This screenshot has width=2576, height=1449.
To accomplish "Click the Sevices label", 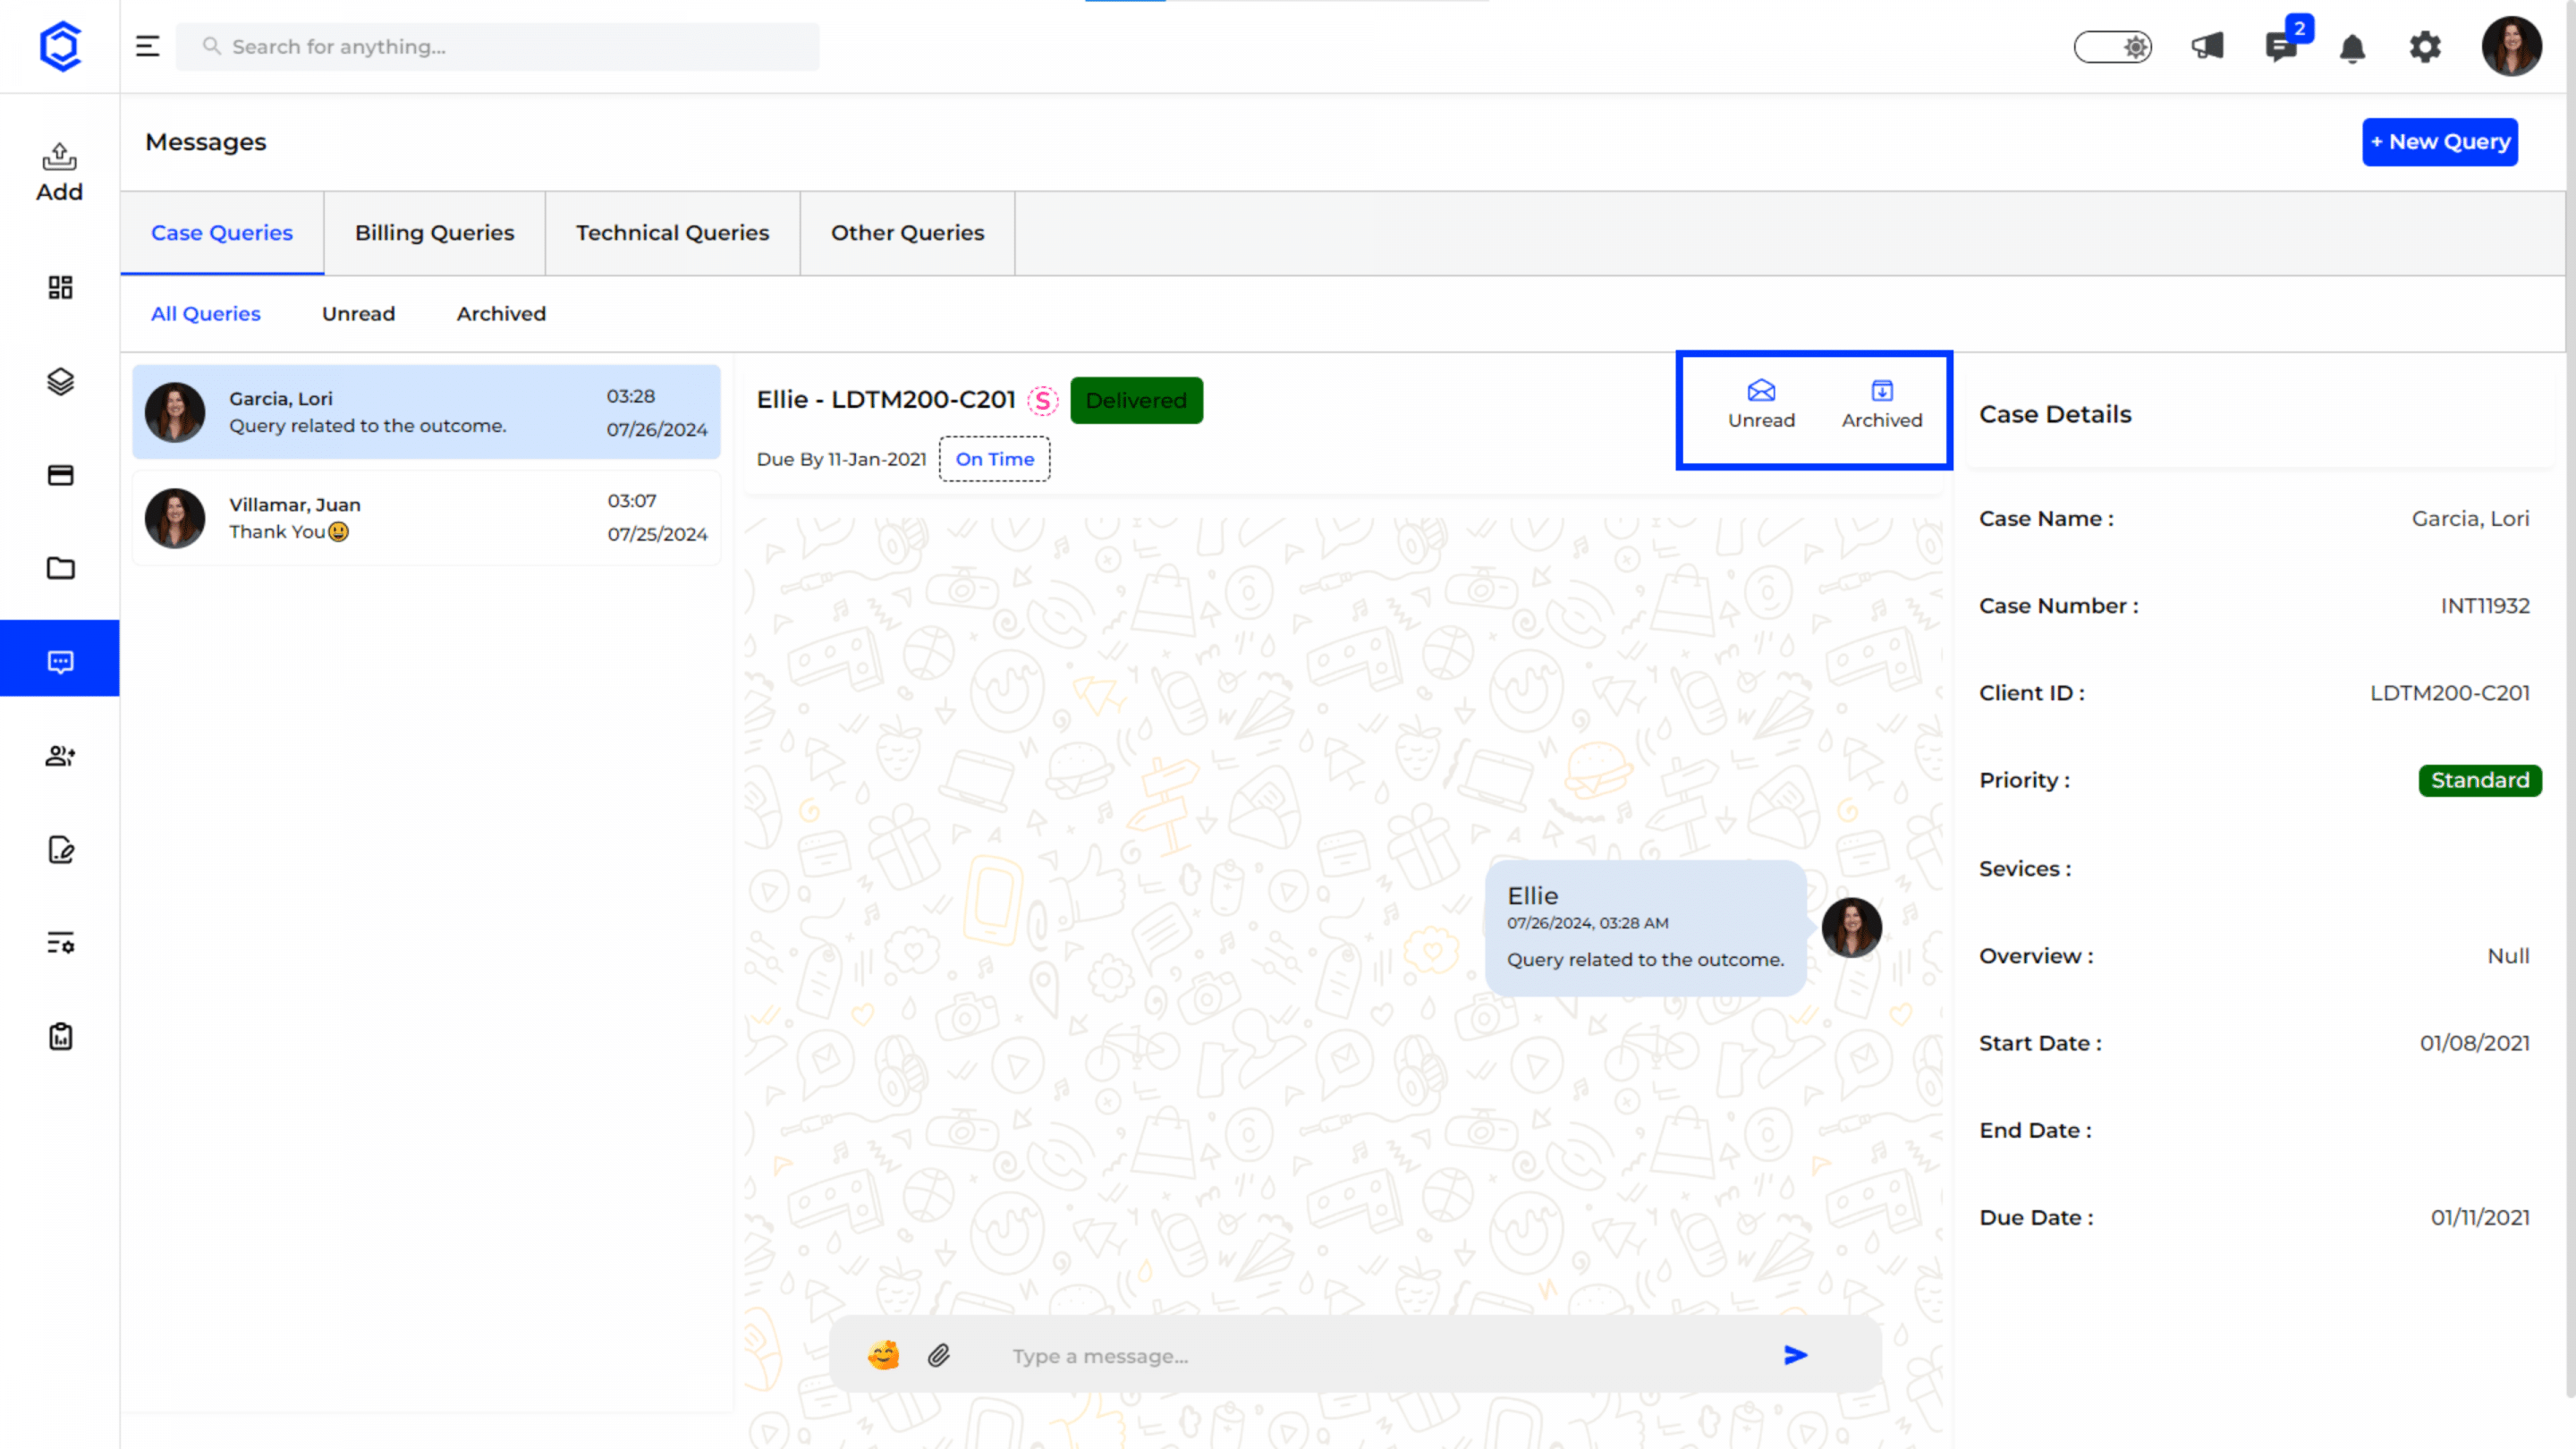I will pos(2025,869).
